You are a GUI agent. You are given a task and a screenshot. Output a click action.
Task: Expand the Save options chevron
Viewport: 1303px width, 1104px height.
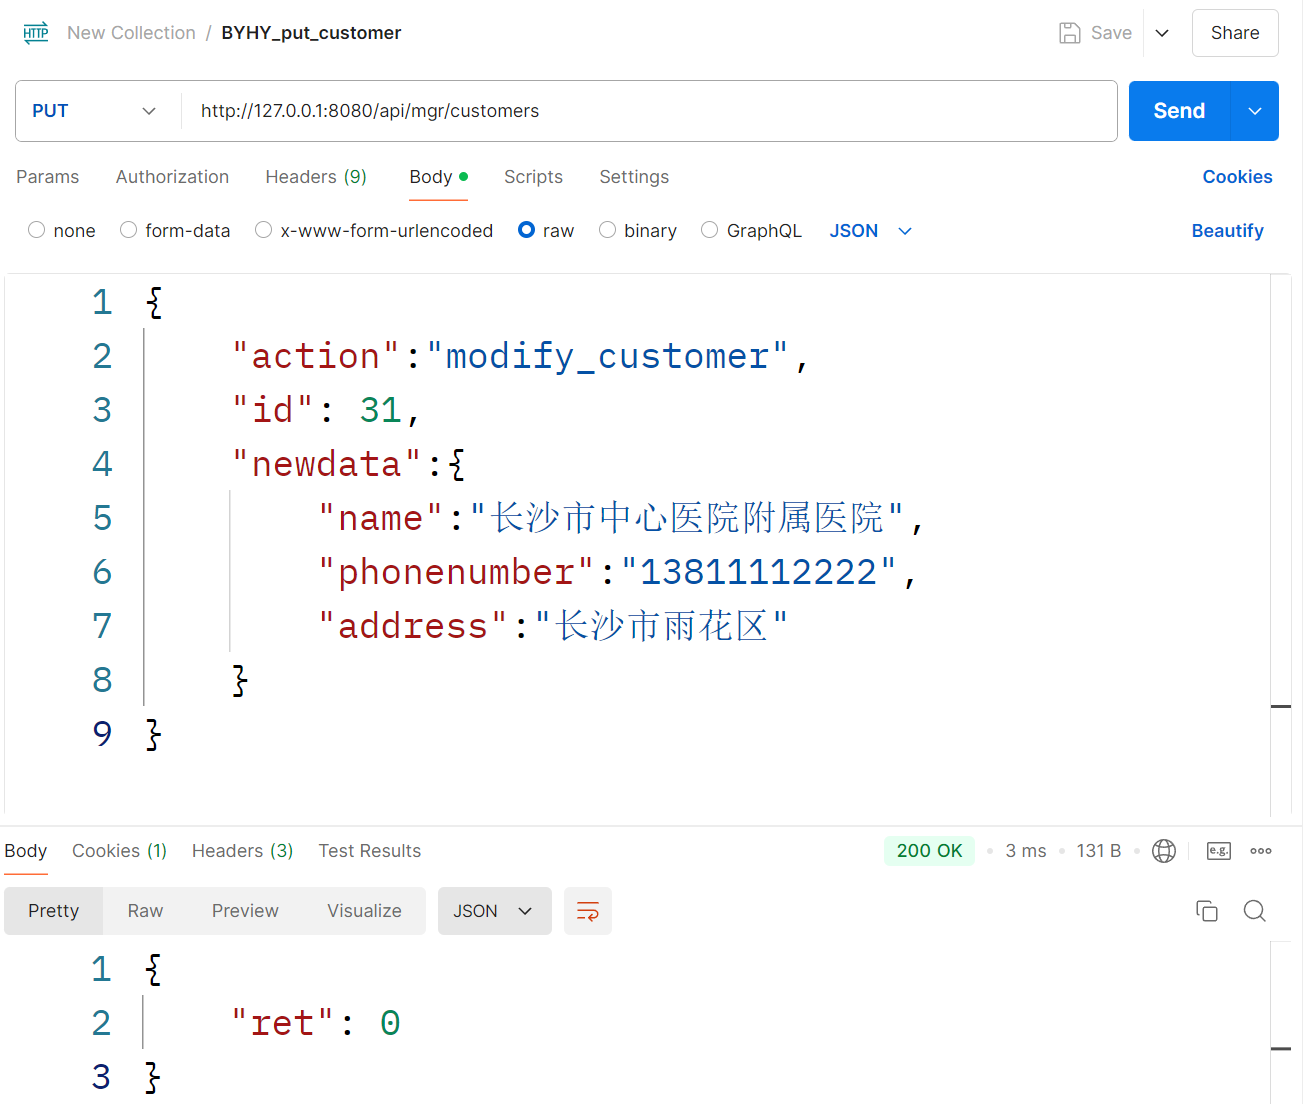(x=1162, y=33)
